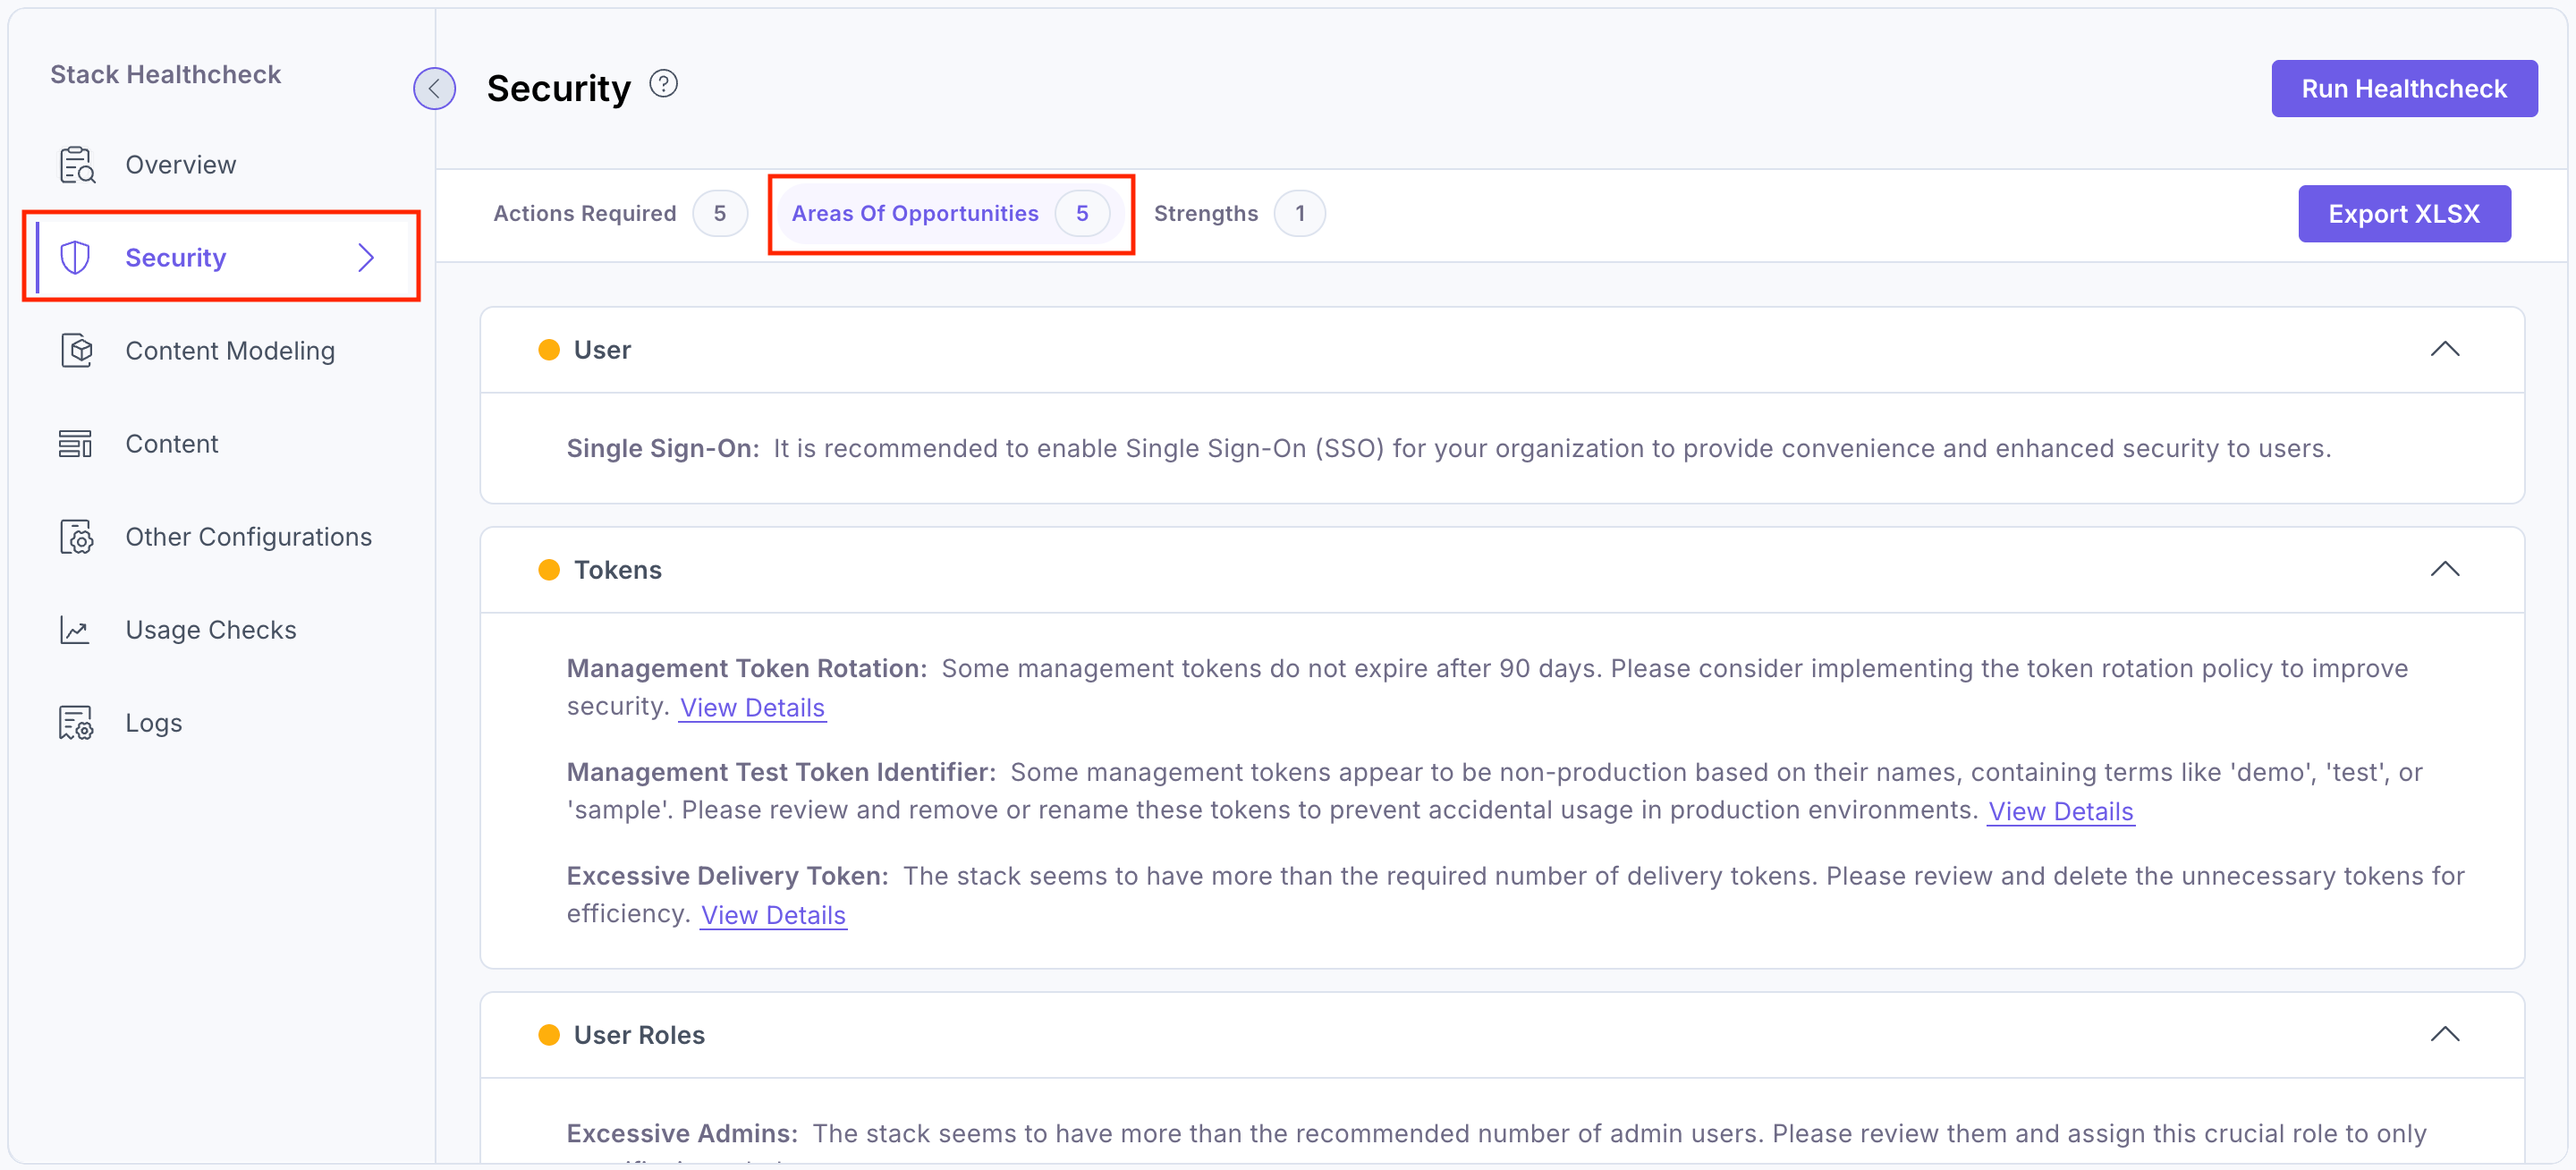The image size is (2576, 1170).
Task: Click the back arrow next to Security
Action: pyautogui.click(x=434, y=88)
